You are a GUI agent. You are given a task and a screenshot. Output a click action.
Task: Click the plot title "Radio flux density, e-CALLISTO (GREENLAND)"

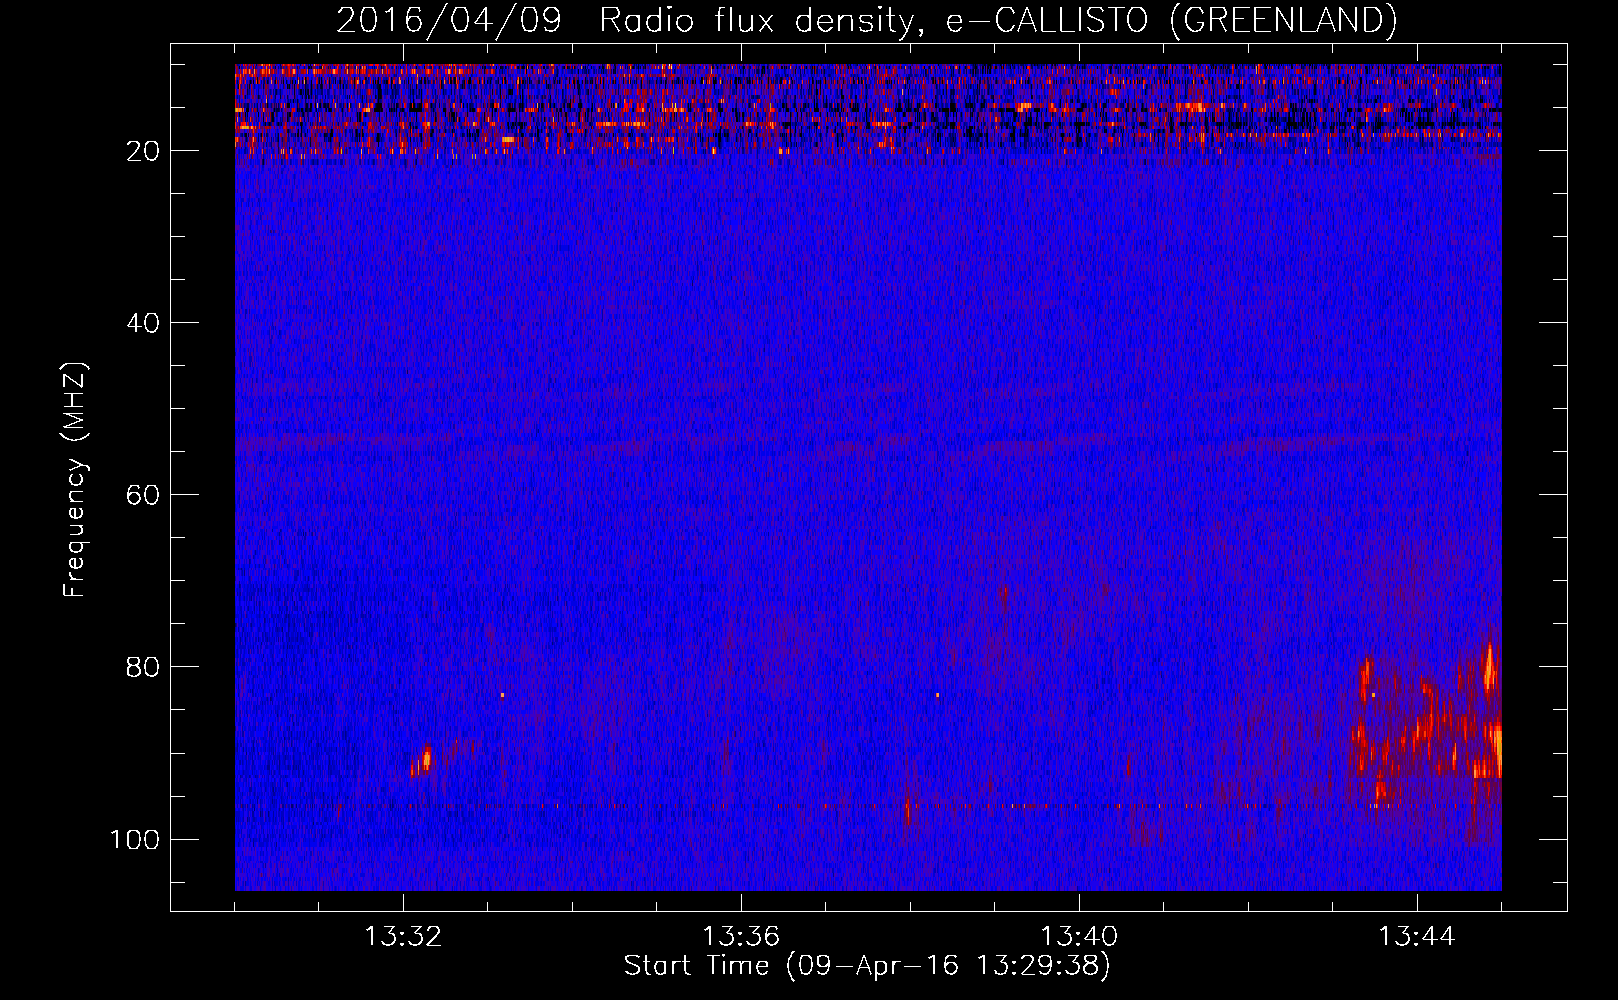[998, 20]
